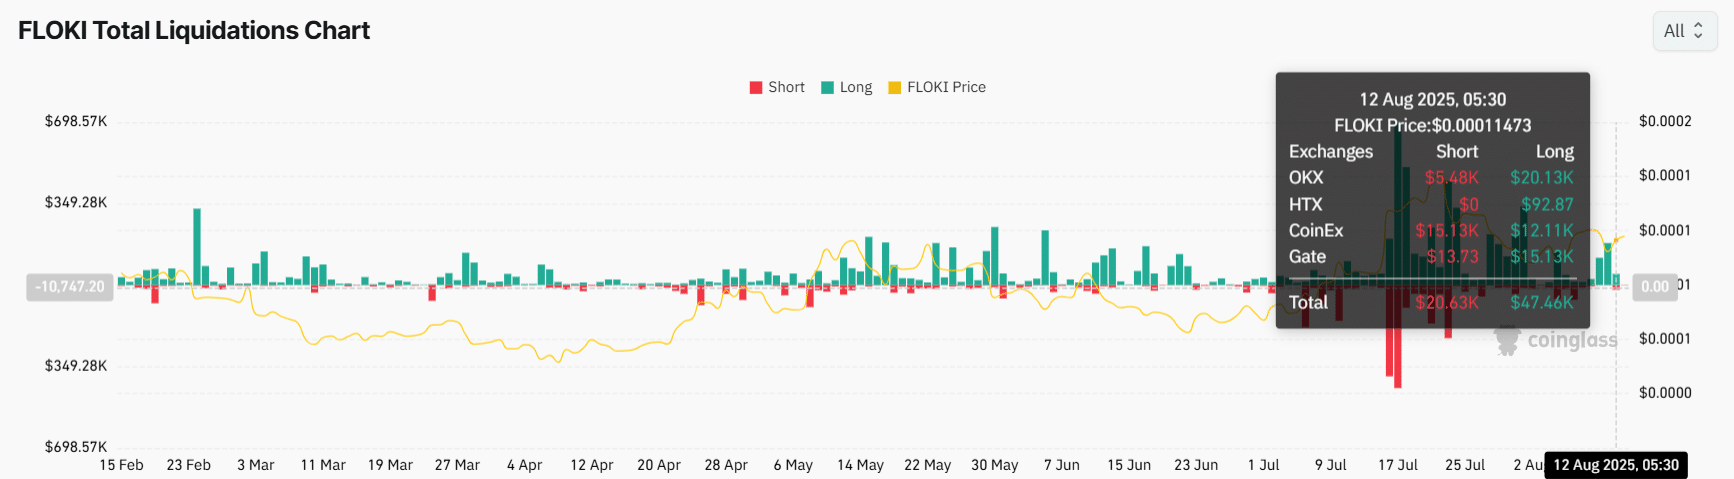1734x479 pixels.
Task: Open the "All" time range dropdown
Action: pos(1684,31)
